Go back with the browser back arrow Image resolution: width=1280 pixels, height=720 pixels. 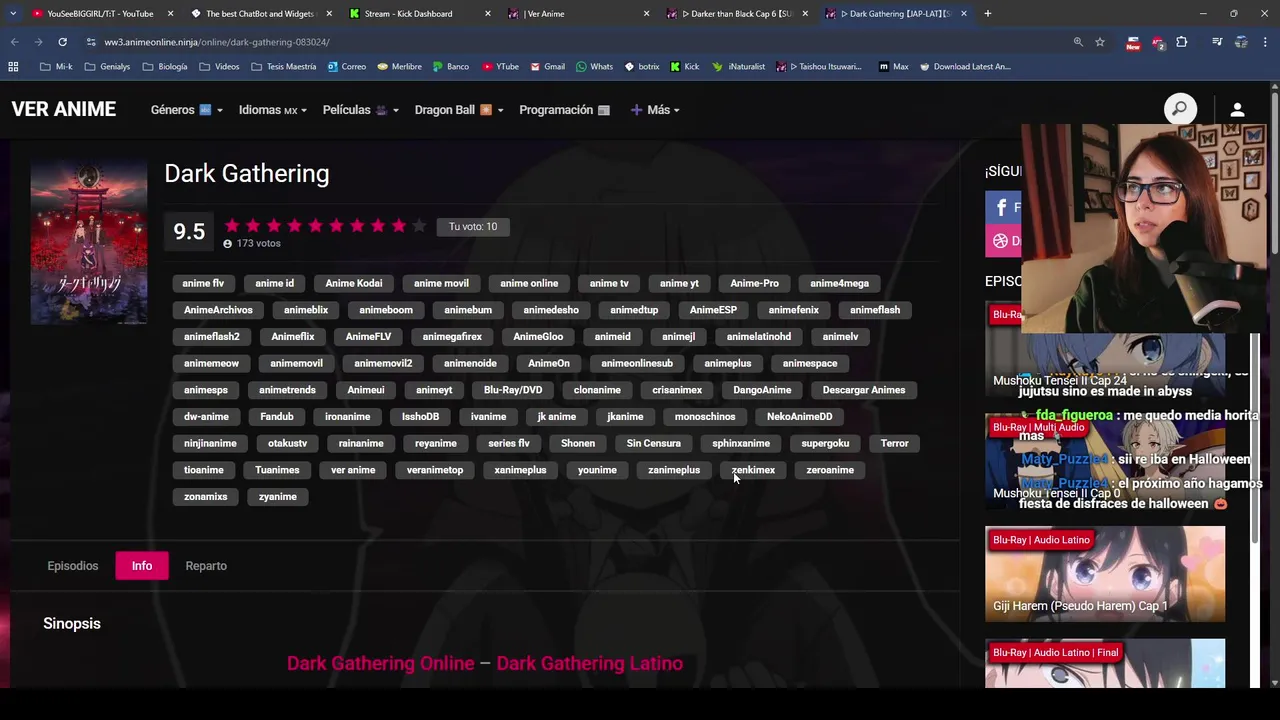pyautogui.click(x=14, y=42)
